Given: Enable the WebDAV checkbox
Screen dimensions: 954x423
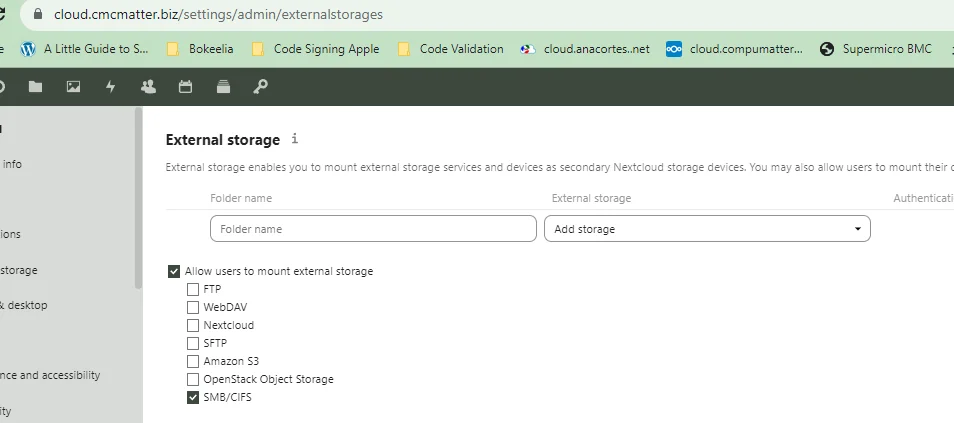Looking at the screenshot, I should coord(193,307).
